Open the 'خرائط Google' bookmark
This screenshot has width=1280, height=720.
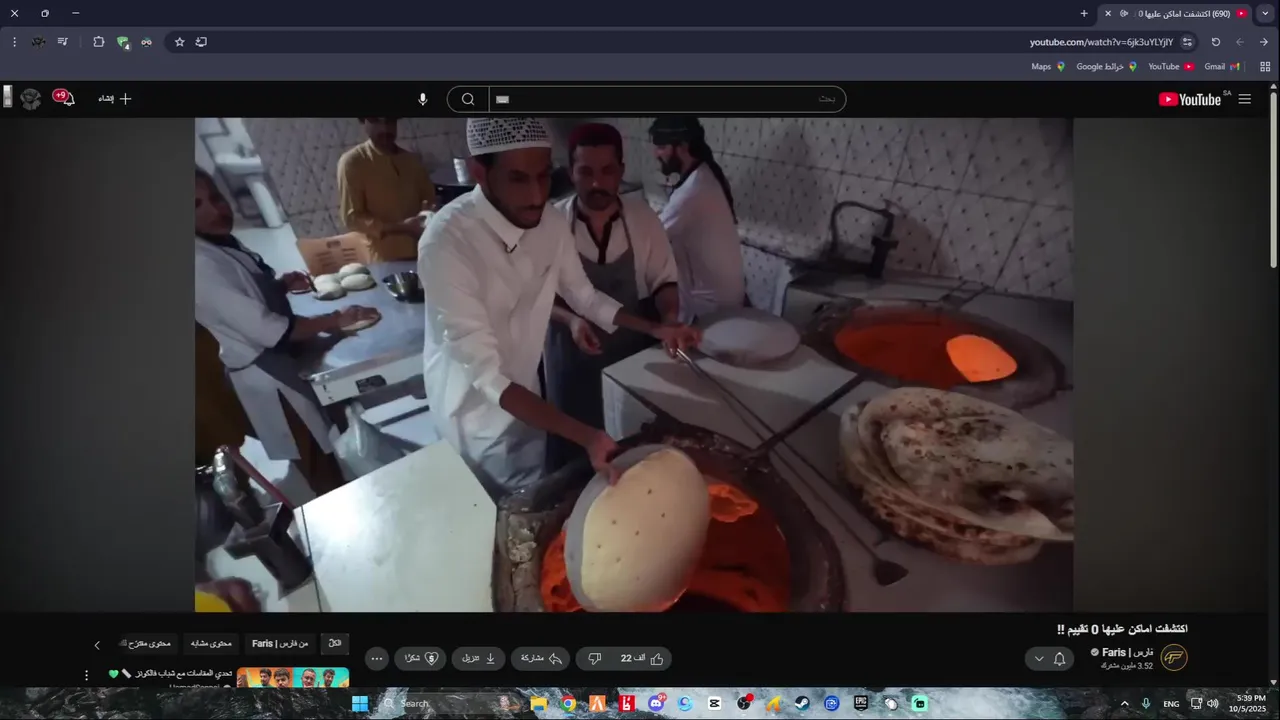pyautogui.click(x=1107, y=67)
